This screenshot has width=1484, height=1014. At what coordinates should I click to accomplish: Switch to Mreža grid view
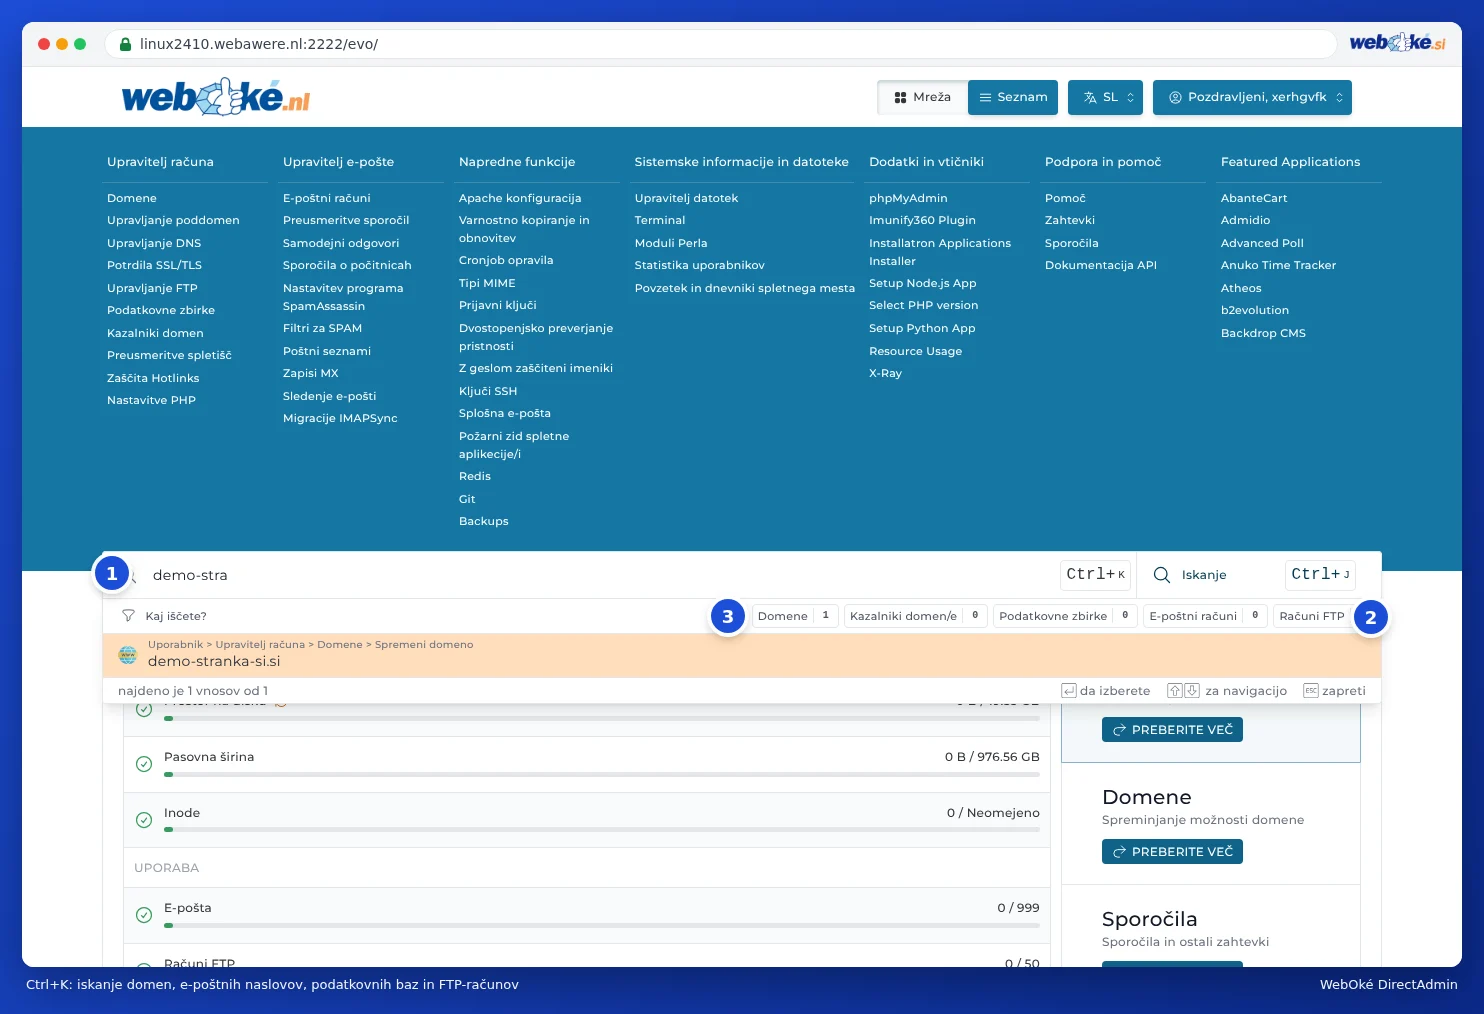[922, 97]
